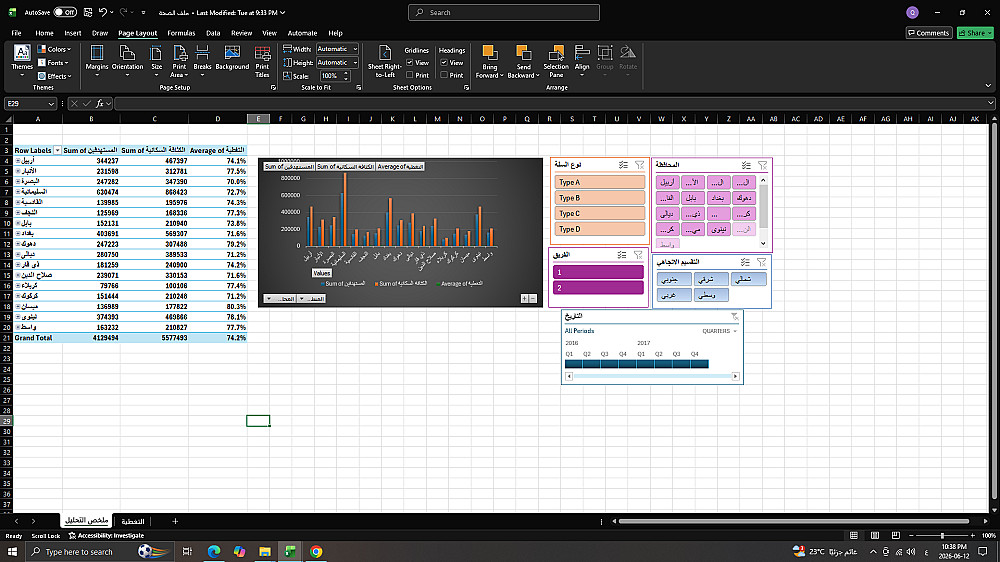Viewport: 1000px width, 562px height.
Task: Open the Themes gallery
Action: [x=22, y=61]
